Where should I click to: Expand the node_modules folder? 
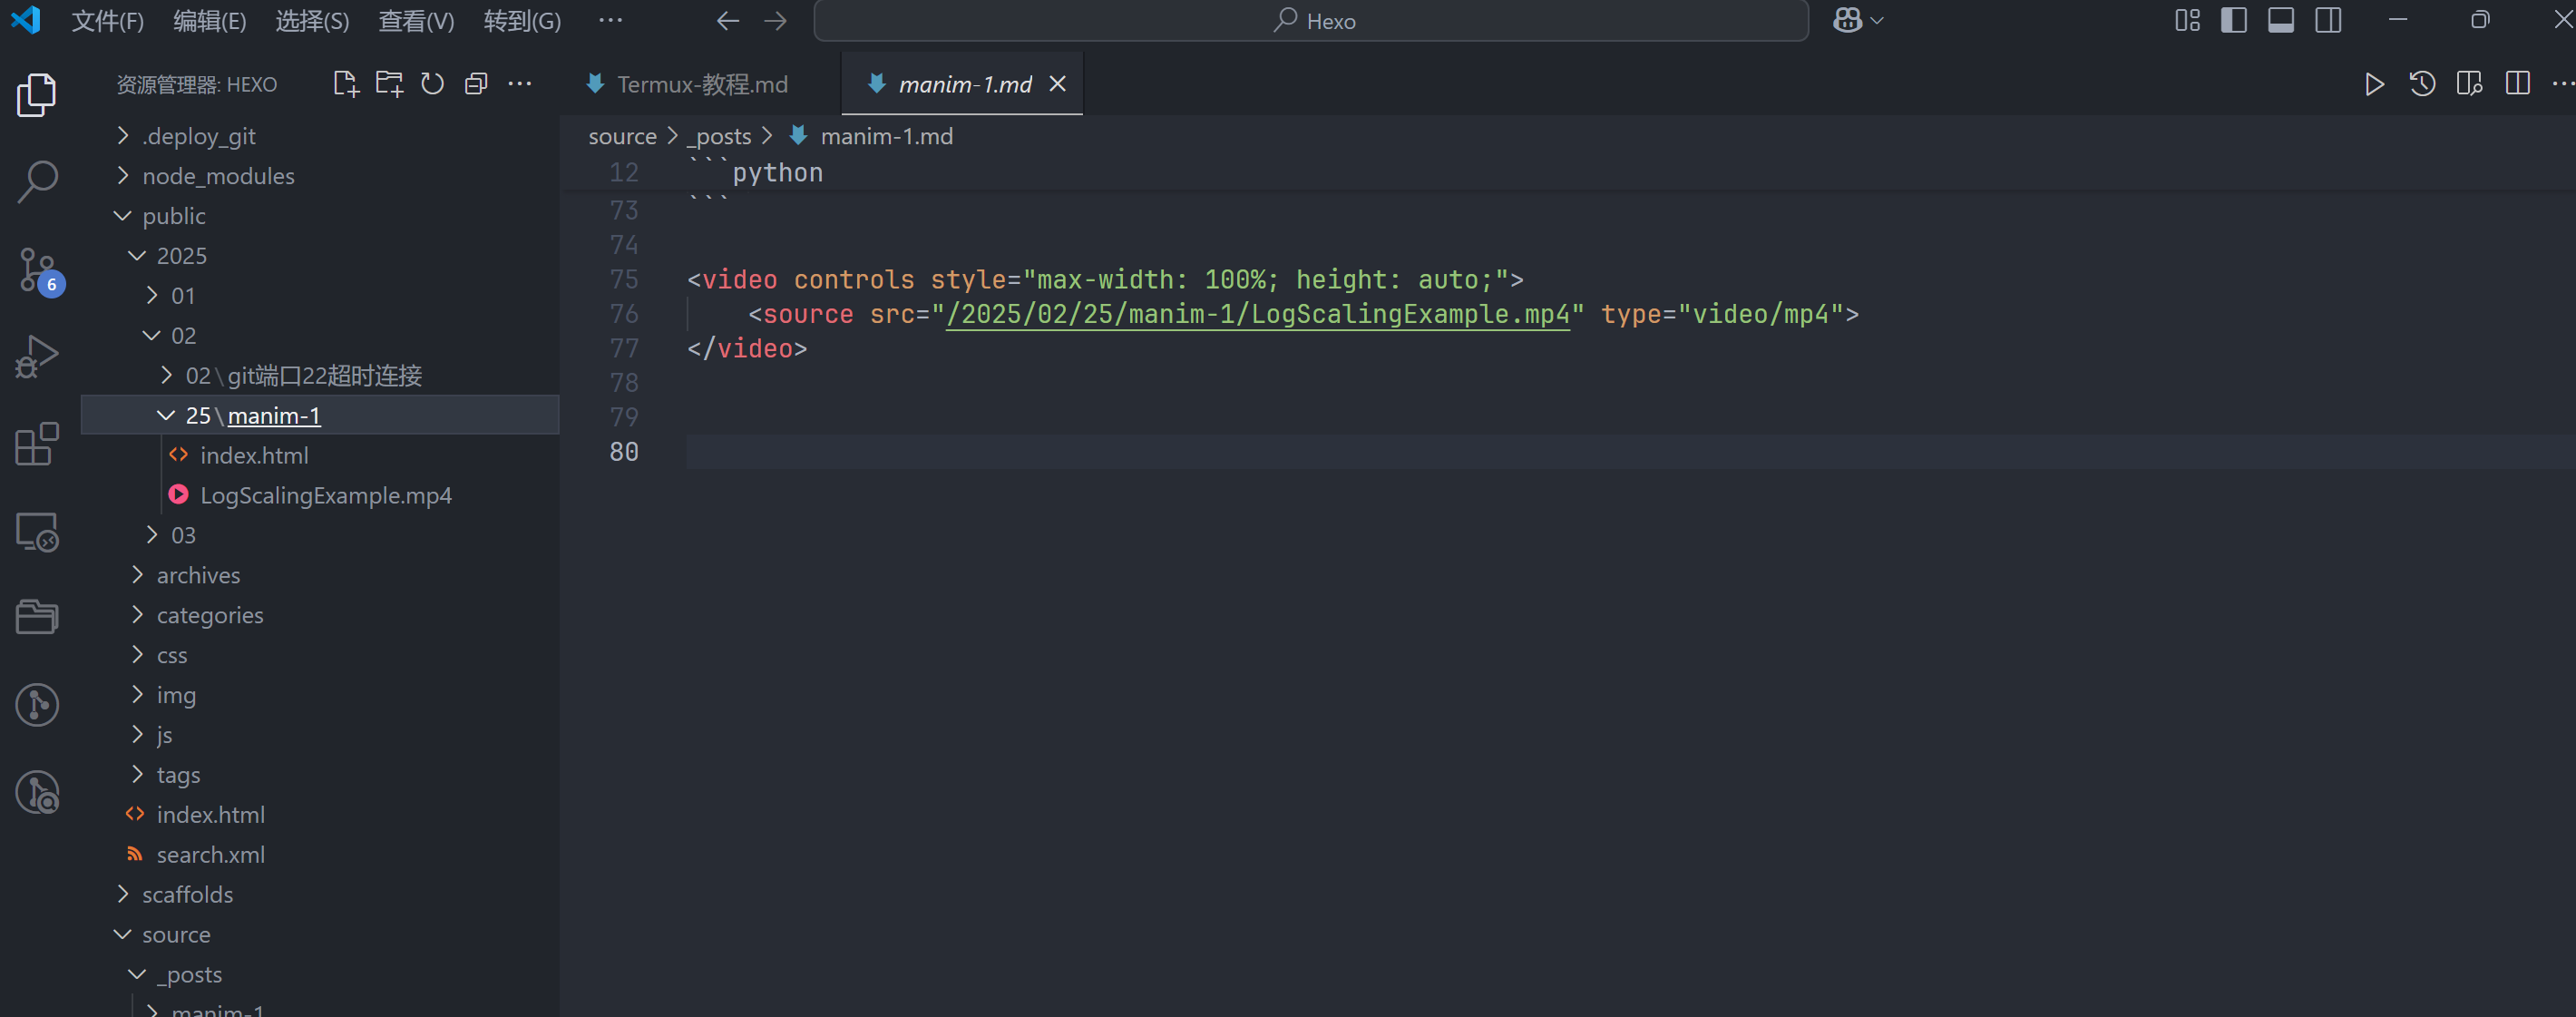218,176
